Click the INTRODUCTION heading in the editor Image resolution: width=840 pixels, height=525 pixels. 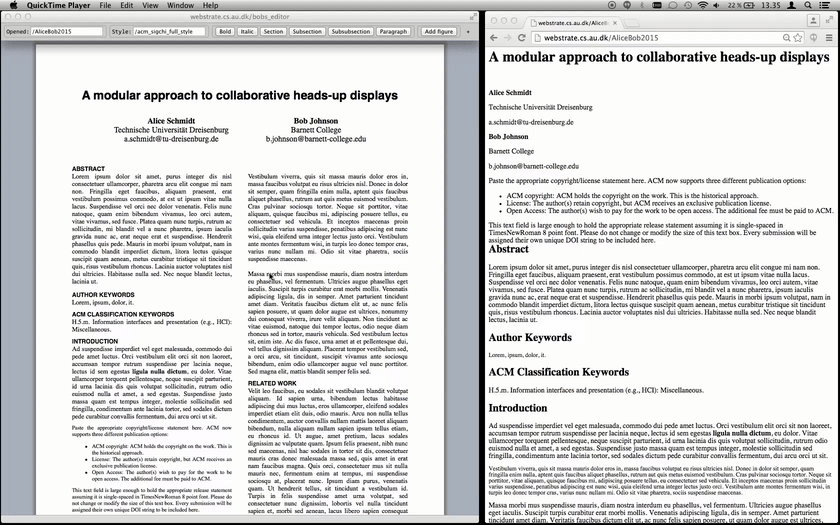click(x=95, y=341)
